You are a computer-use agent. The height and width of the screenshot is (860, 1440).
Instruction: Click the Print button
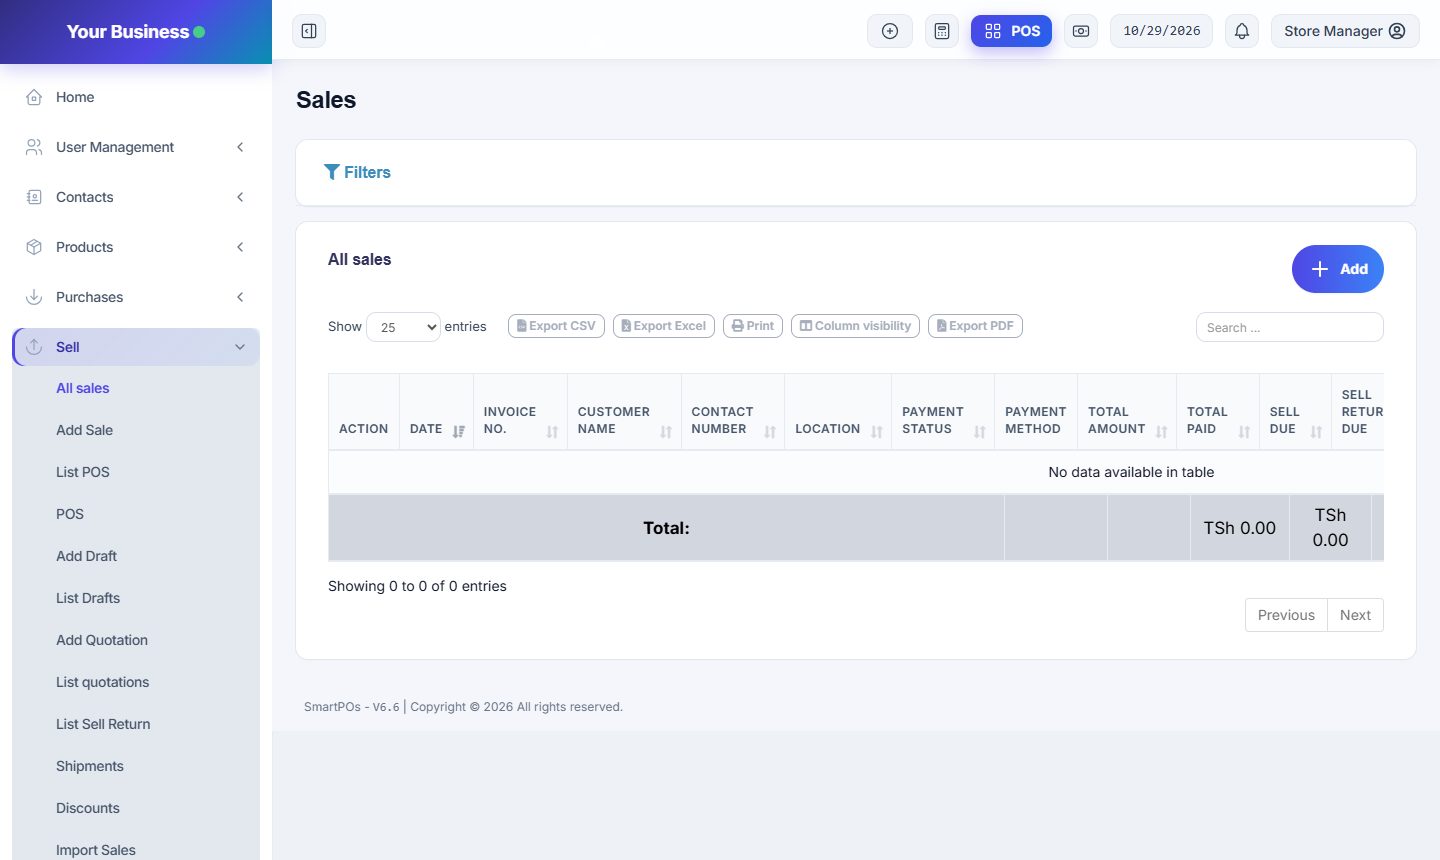(753, 326)
